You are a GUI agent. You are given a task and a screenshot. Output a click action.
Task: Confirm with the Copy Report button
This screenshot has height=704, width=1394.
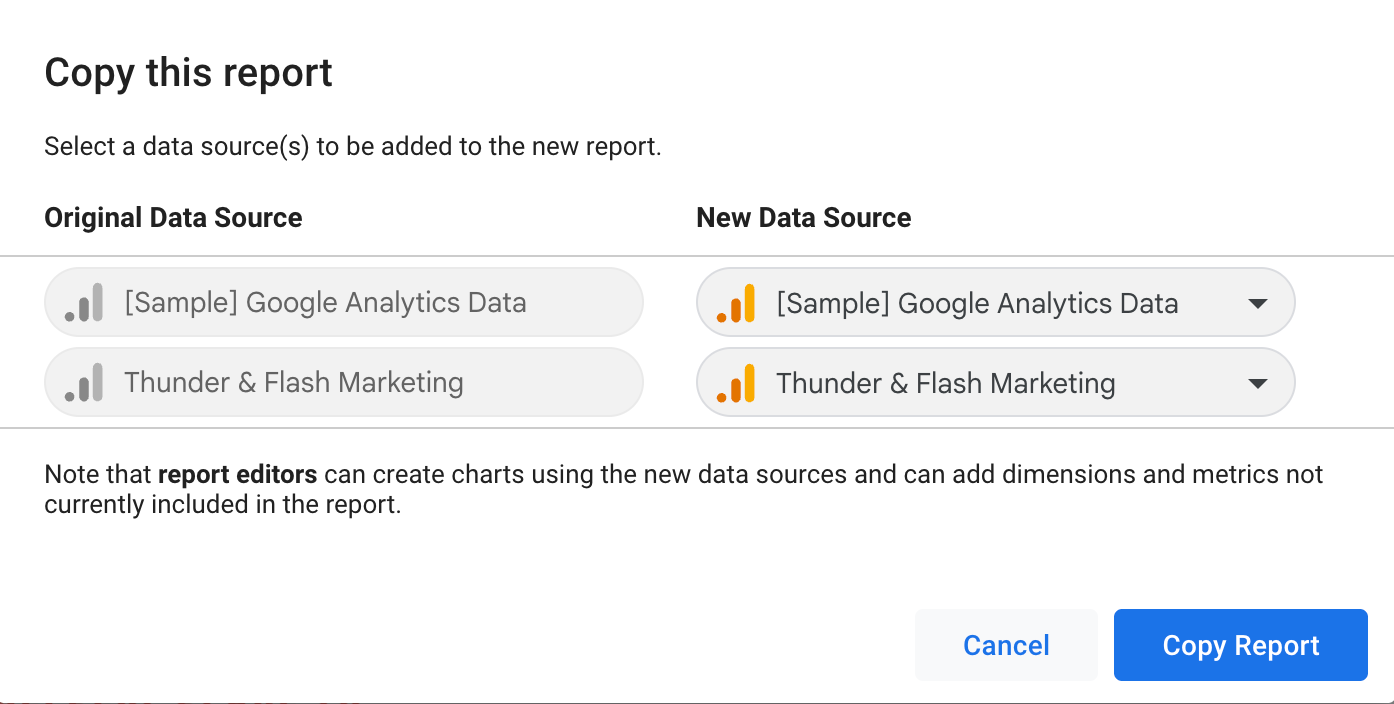(1241, 645)
